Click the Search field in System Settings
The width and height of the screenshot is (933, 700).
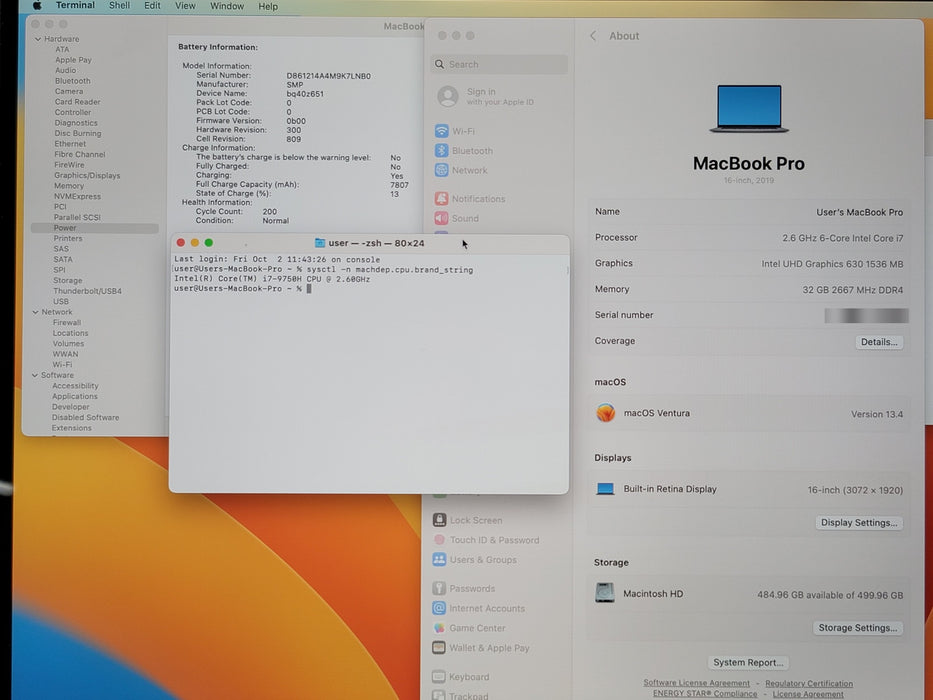click(499, 64)
